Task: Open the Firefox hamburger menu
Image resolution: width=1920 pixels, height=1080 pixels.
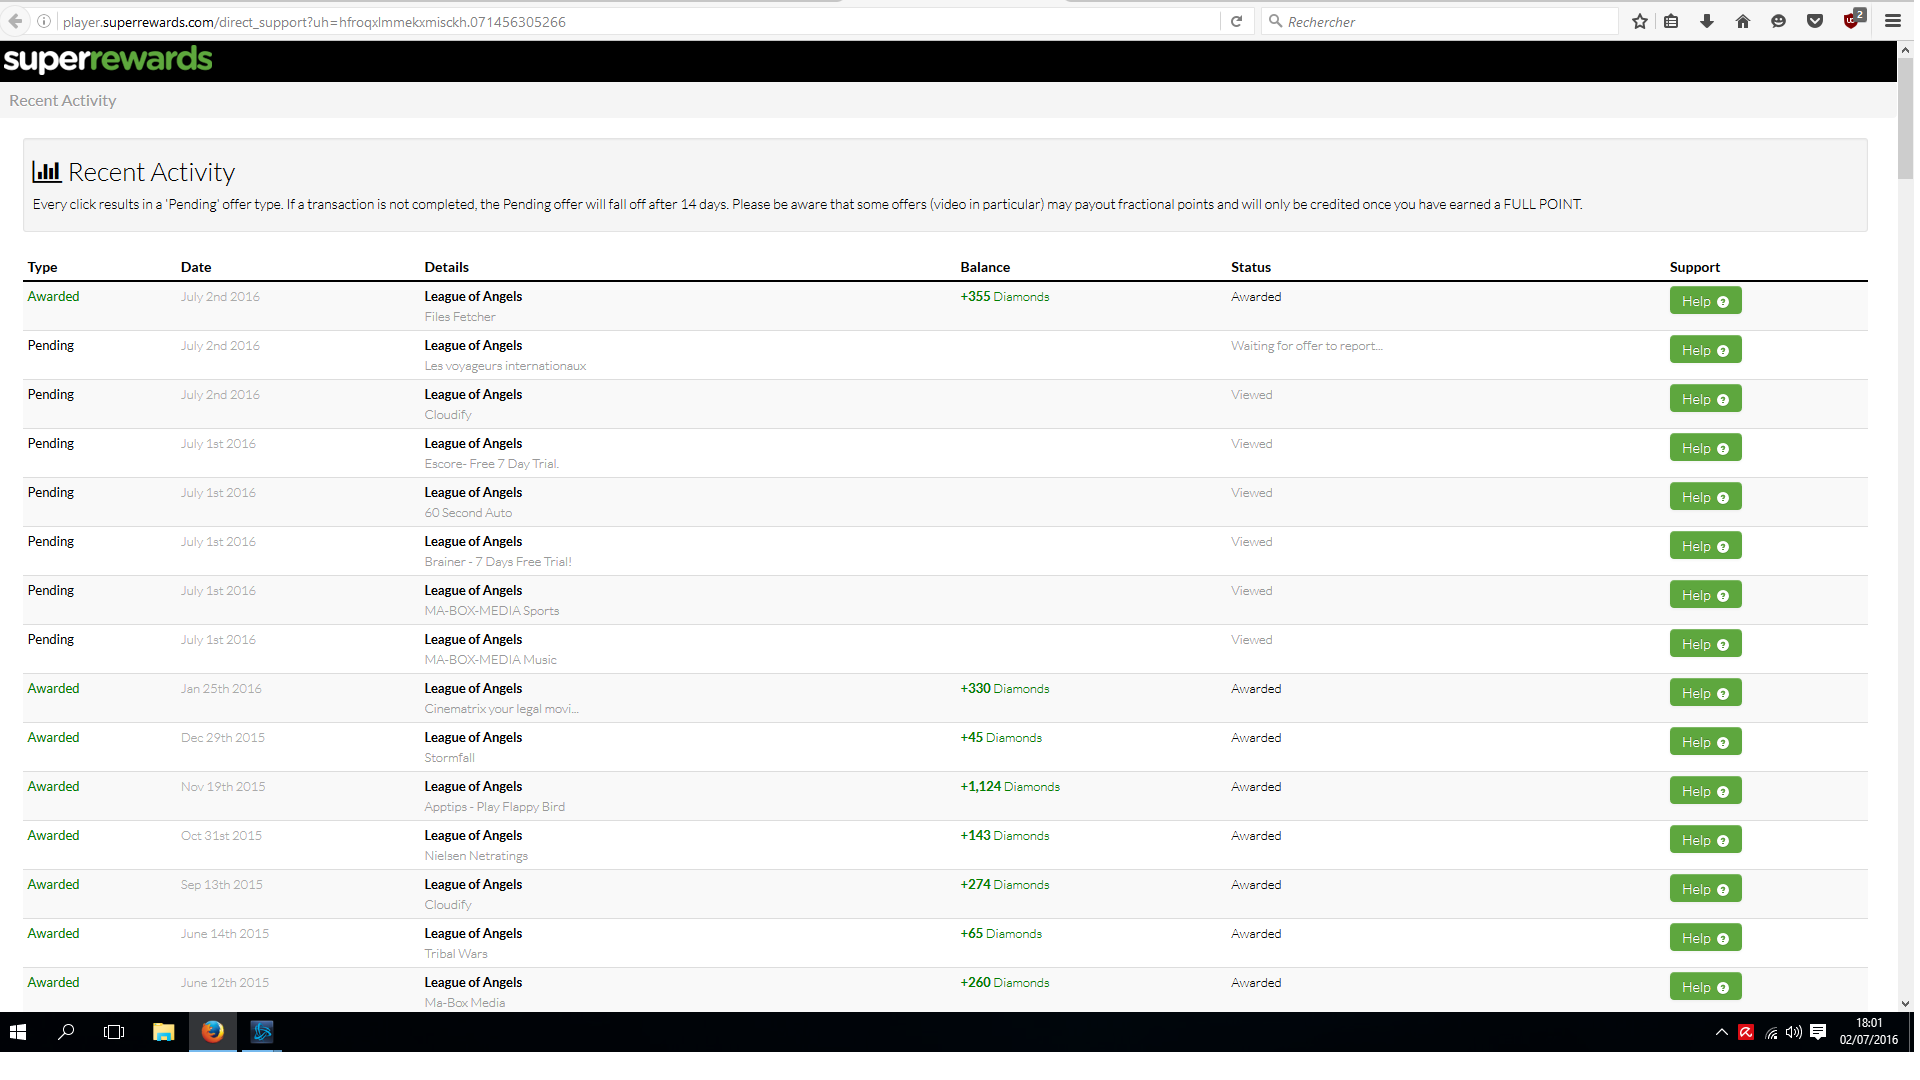Action: point(1893,21)
